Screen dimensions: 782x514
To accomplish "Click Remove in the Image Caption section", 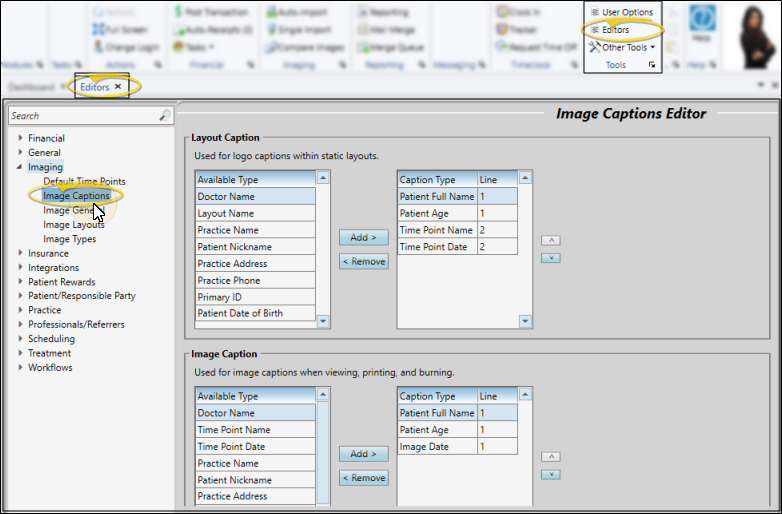I will click(363, 478).
